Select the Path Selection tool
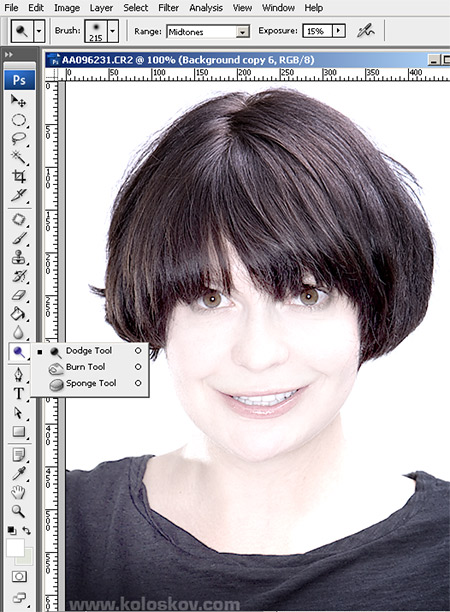 tap(18, 412)
